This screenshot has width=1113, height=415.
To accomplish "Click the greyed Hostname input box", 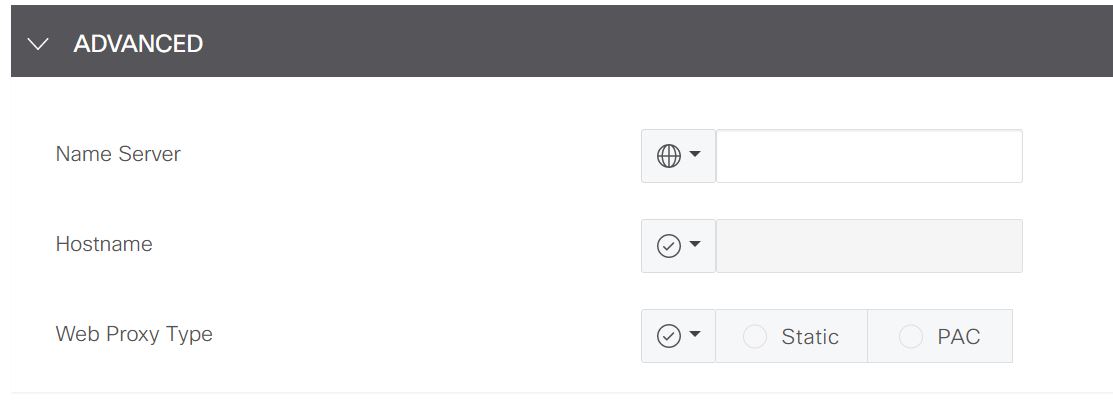I will [x=869, y=246].
